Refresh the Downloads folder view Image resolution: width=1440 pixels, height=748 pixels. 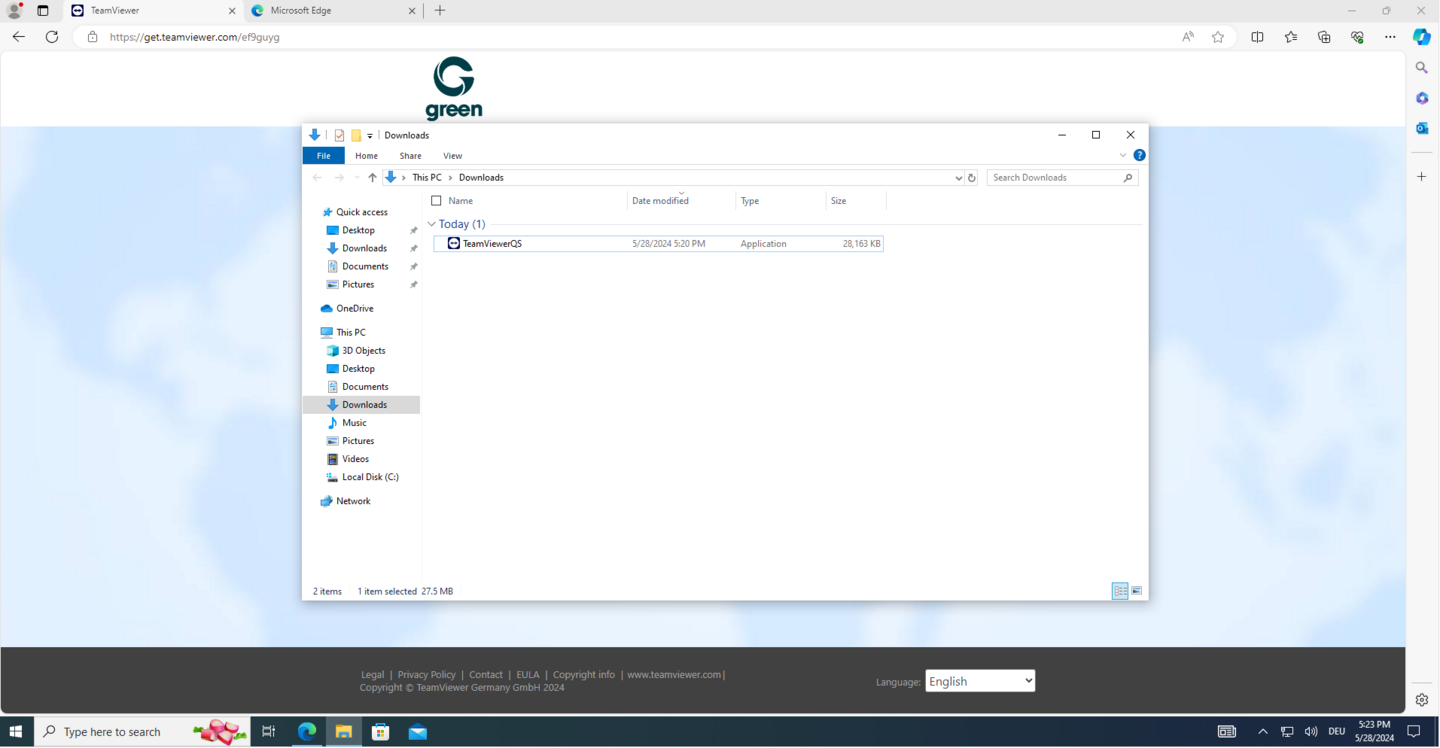[972, 178]
